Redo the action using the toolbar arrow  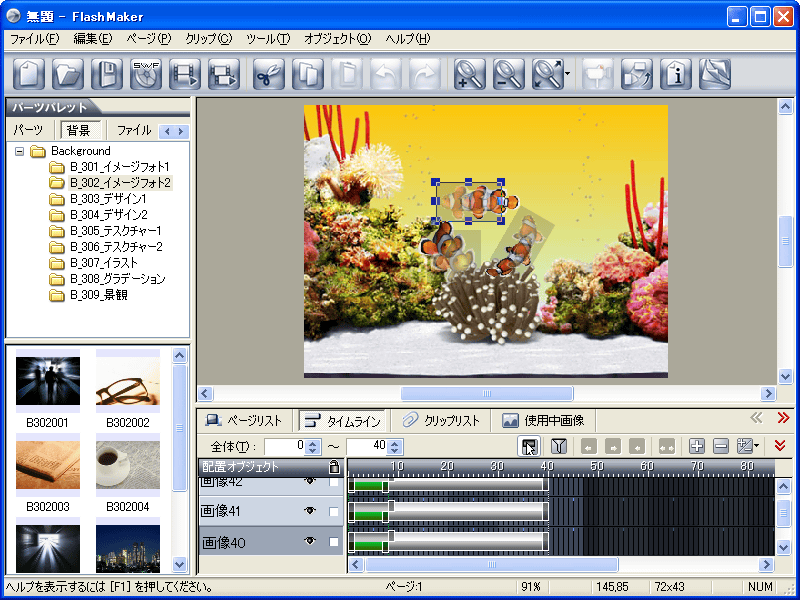pyautogui.click(x=425, y=74)
